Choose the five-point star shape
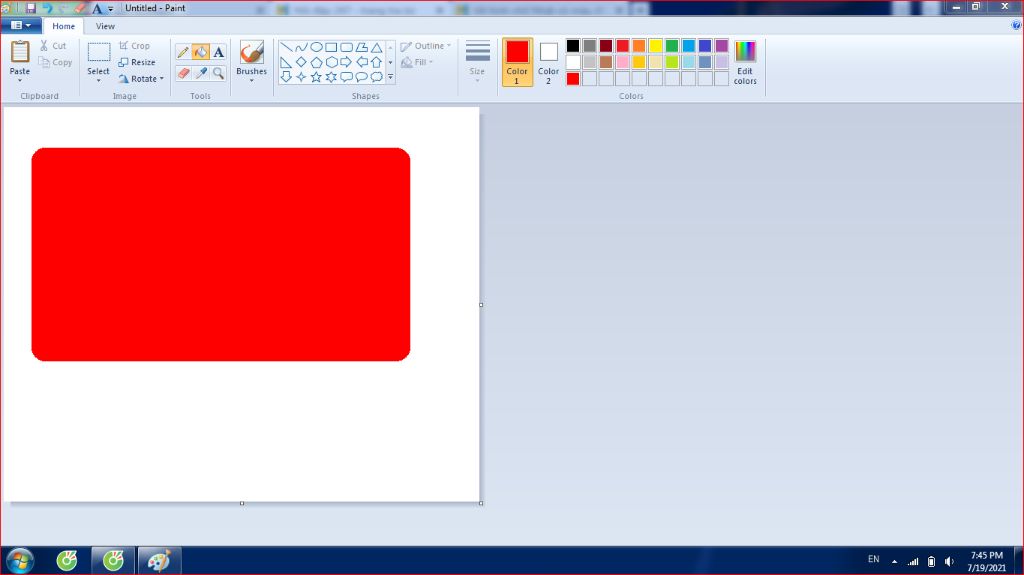 316,77
